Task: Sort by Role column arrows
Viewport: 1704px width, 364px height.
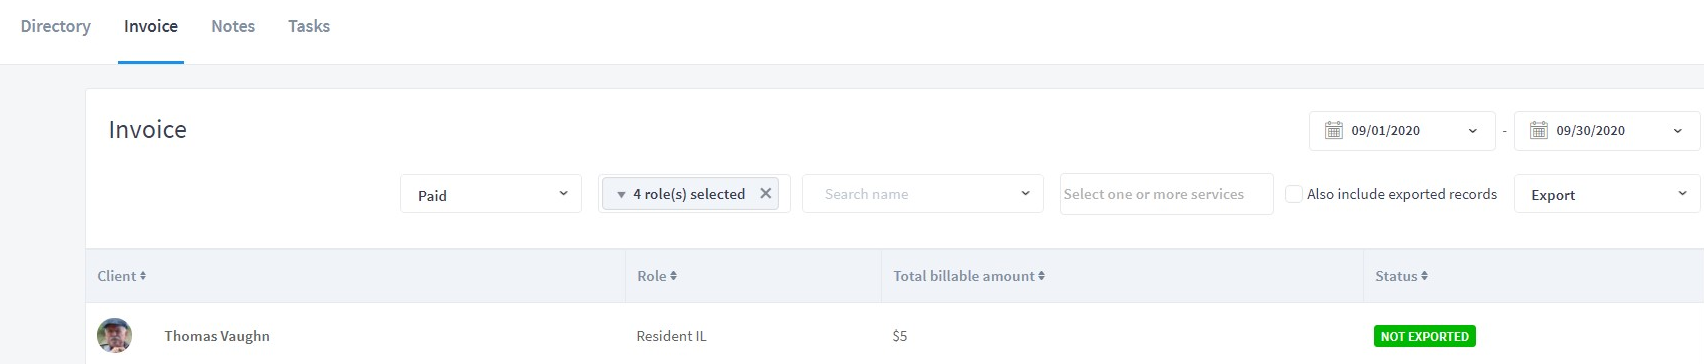Action: coord(673,276)
